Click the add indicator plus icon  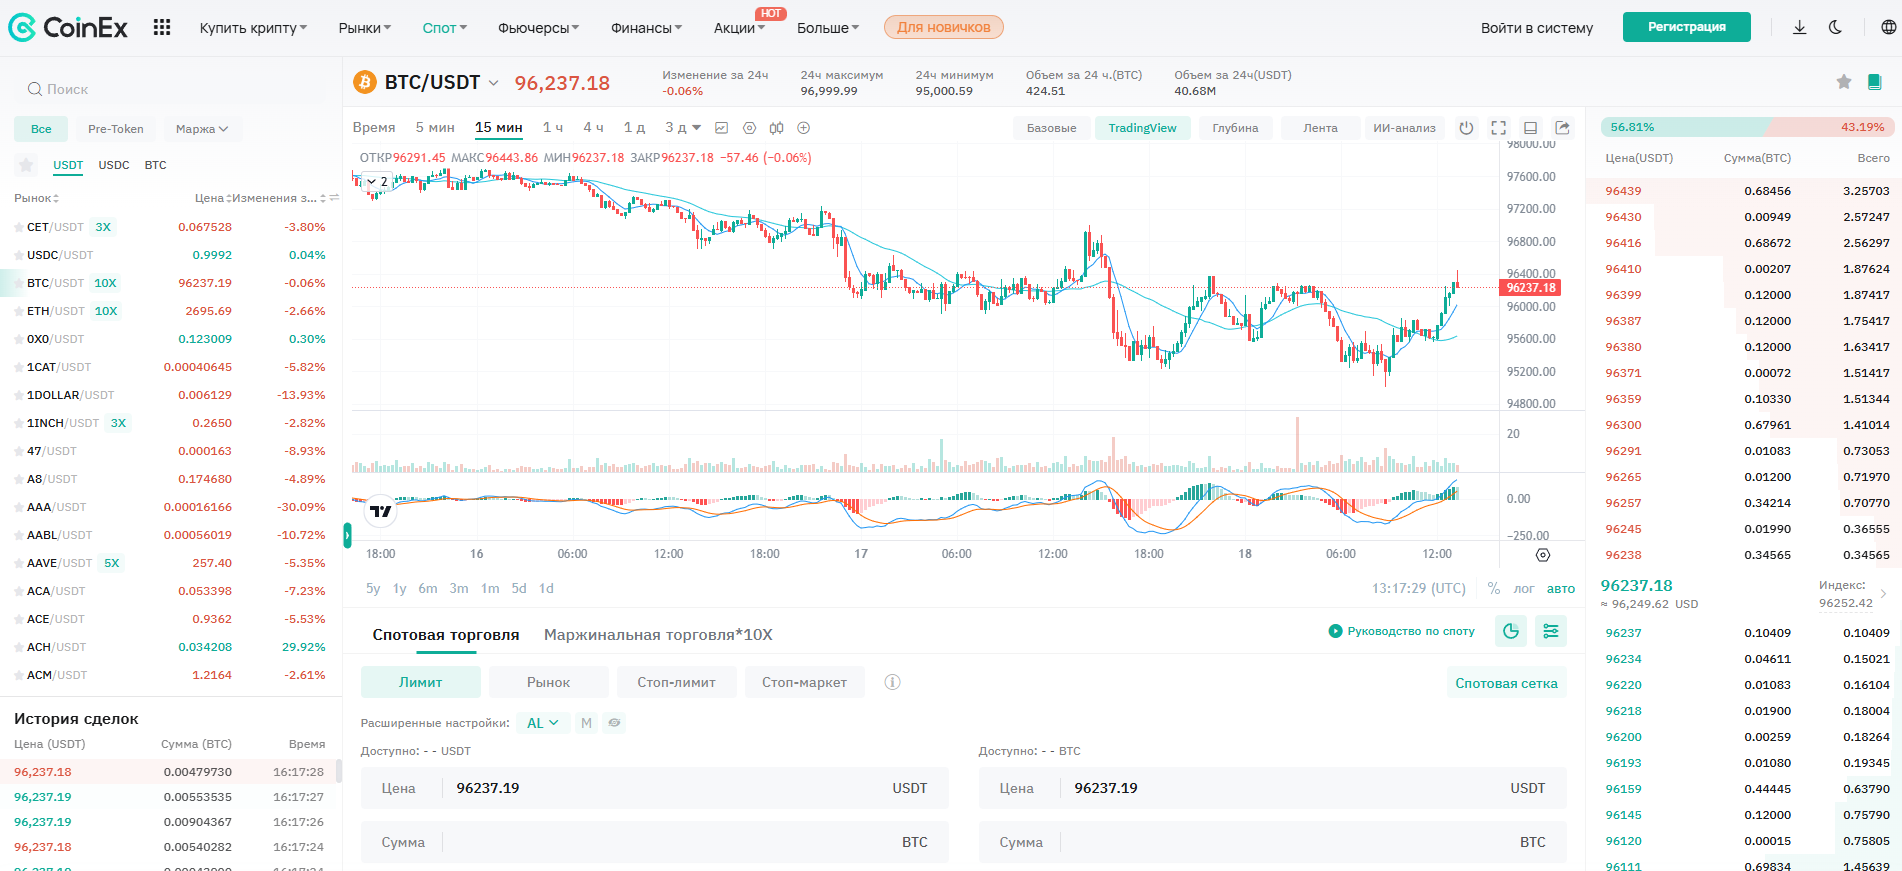(x=803, y=128)
